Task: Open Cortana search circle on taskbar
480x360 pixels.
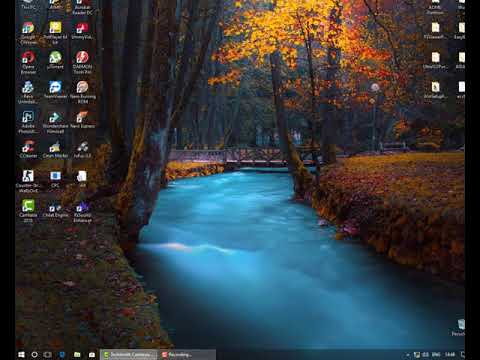Action: coord(34,355)
